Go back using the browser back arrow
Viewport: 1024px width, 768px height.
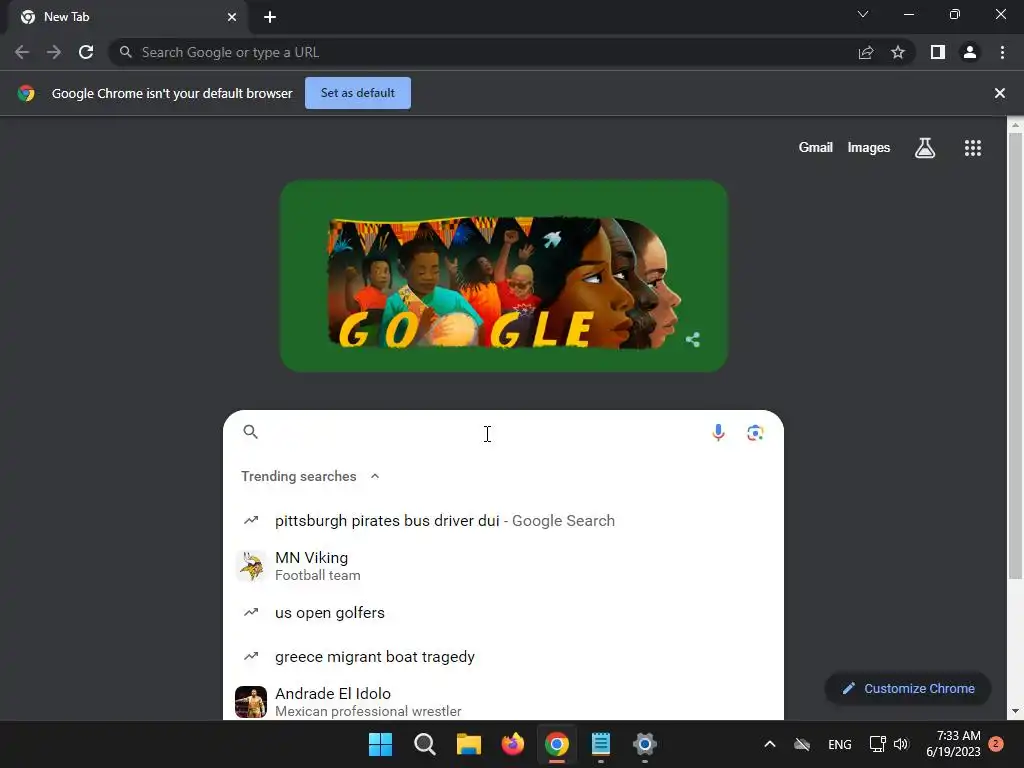22,52
